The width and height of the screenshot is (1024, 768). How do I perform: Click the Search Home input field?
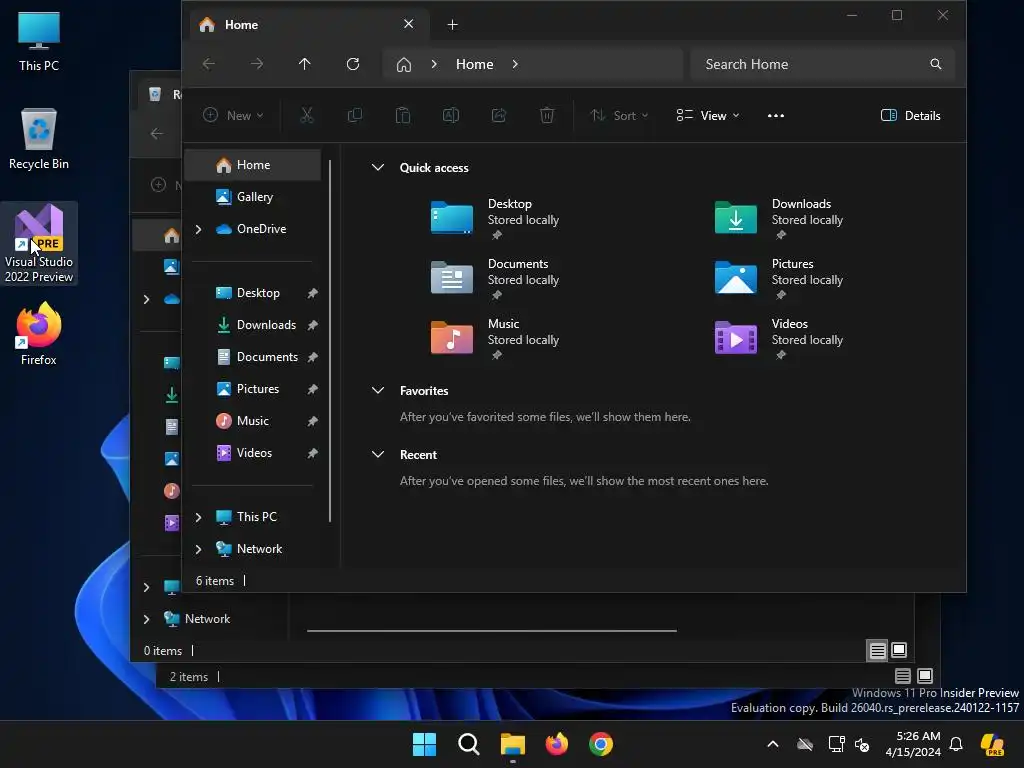[x=823, y=64]
